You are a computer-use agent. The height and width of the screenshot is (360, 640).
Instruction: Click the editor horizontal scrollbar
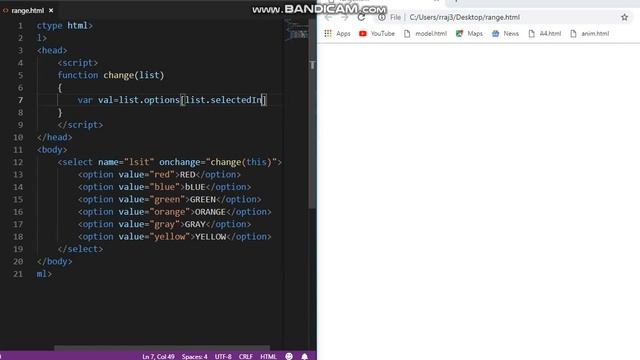[x=162, y=348]
